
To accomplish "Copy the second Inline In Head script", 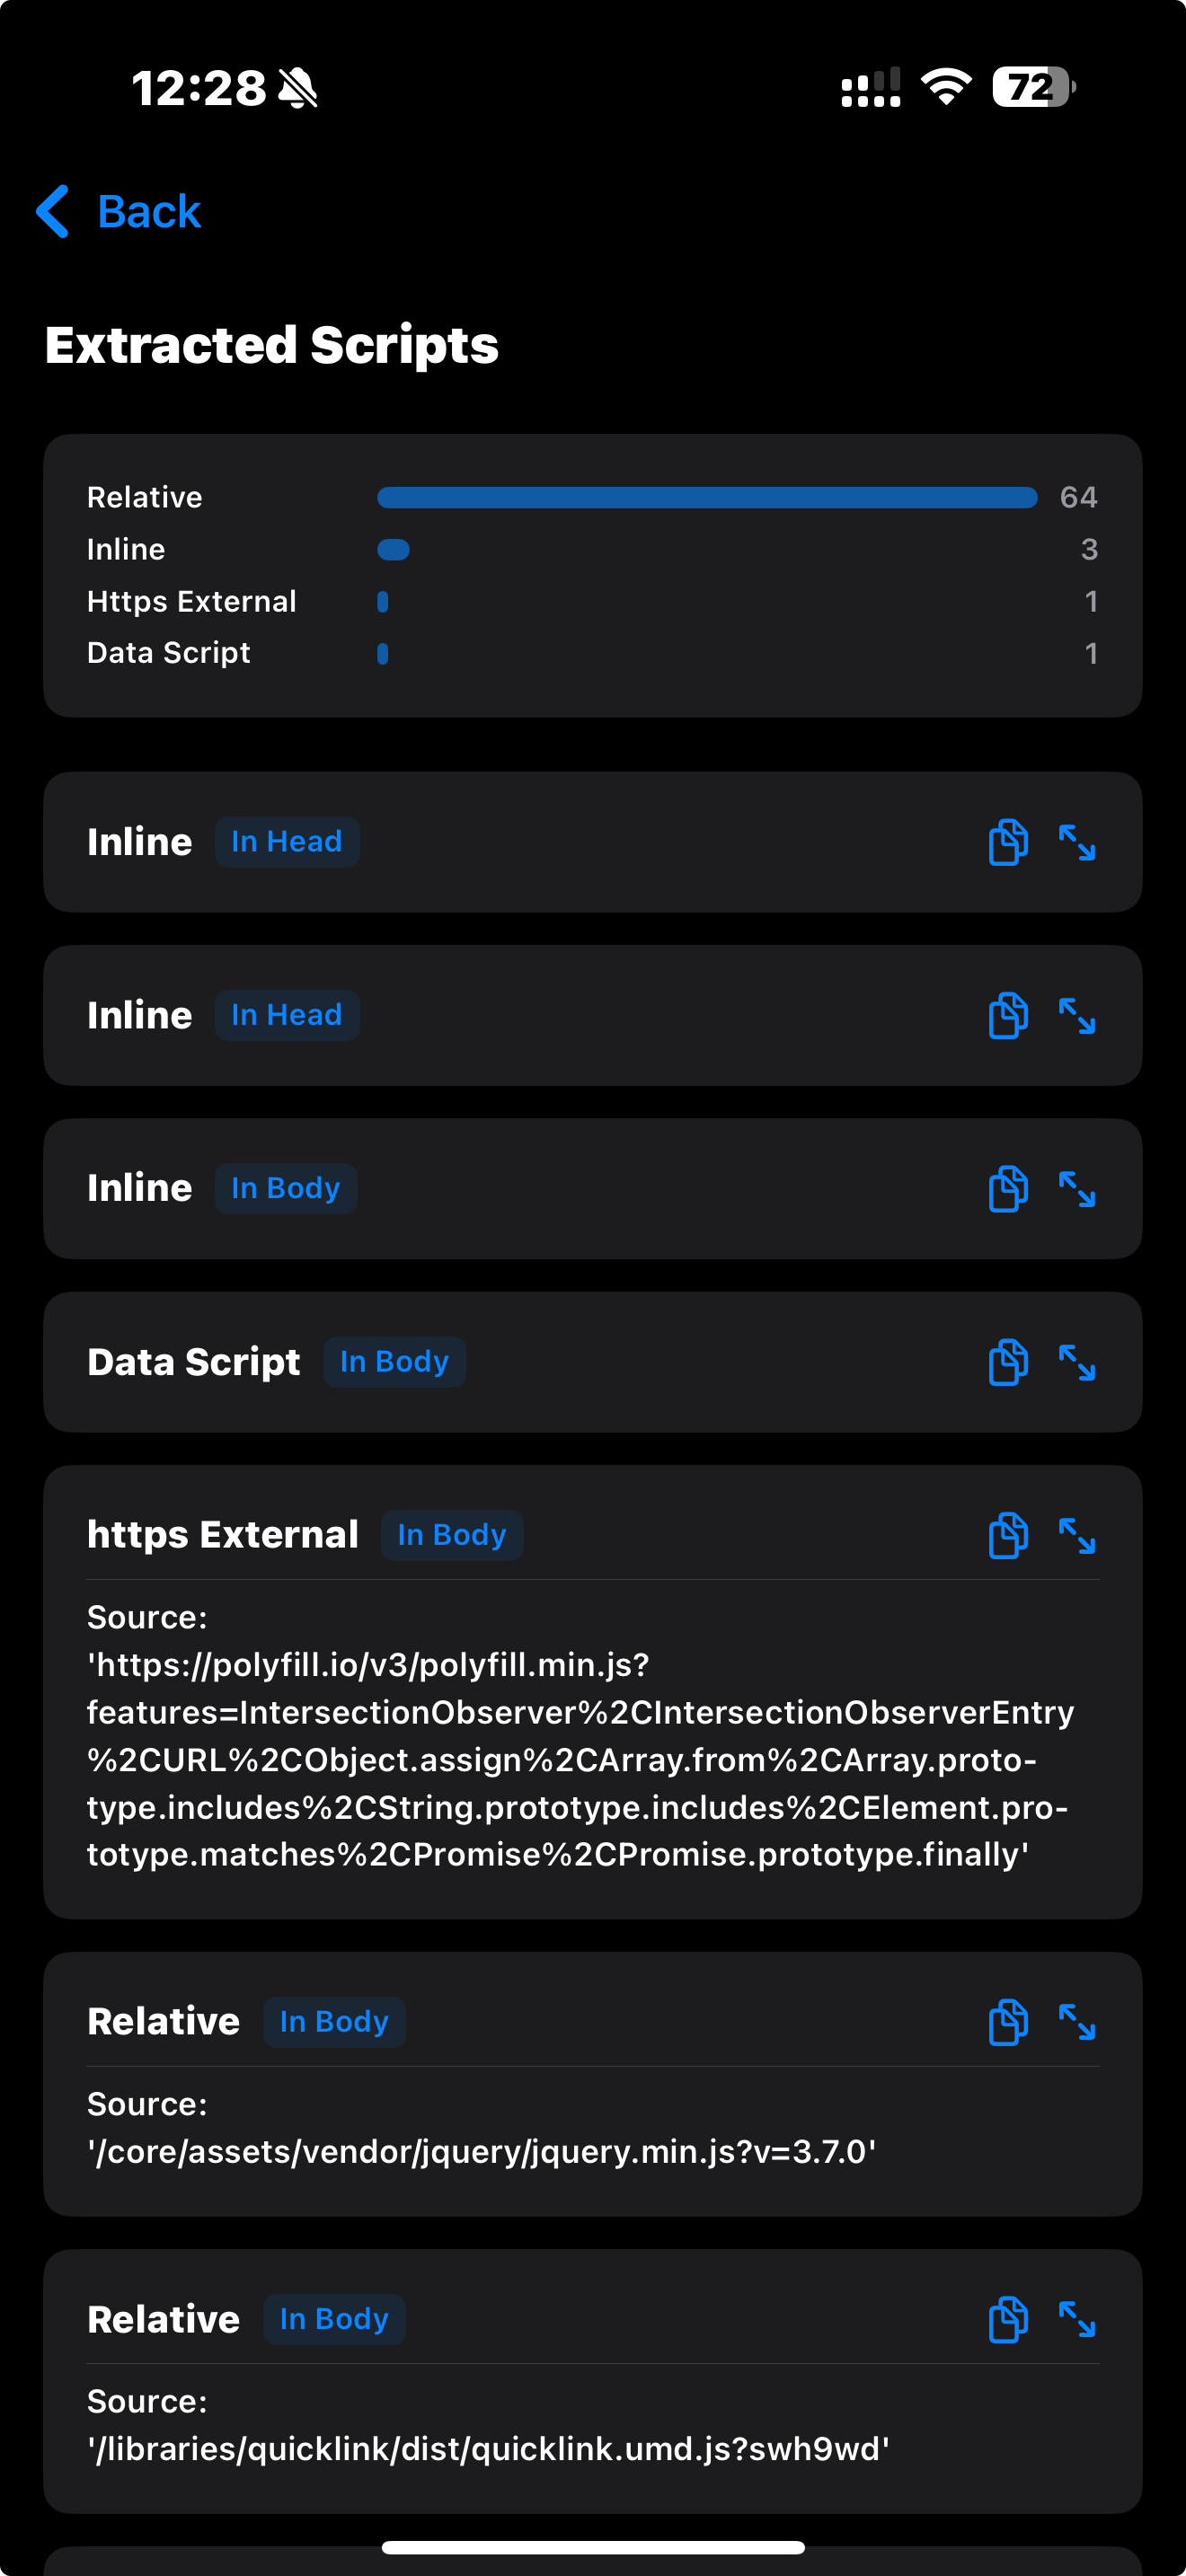I will point(1008,1016).
